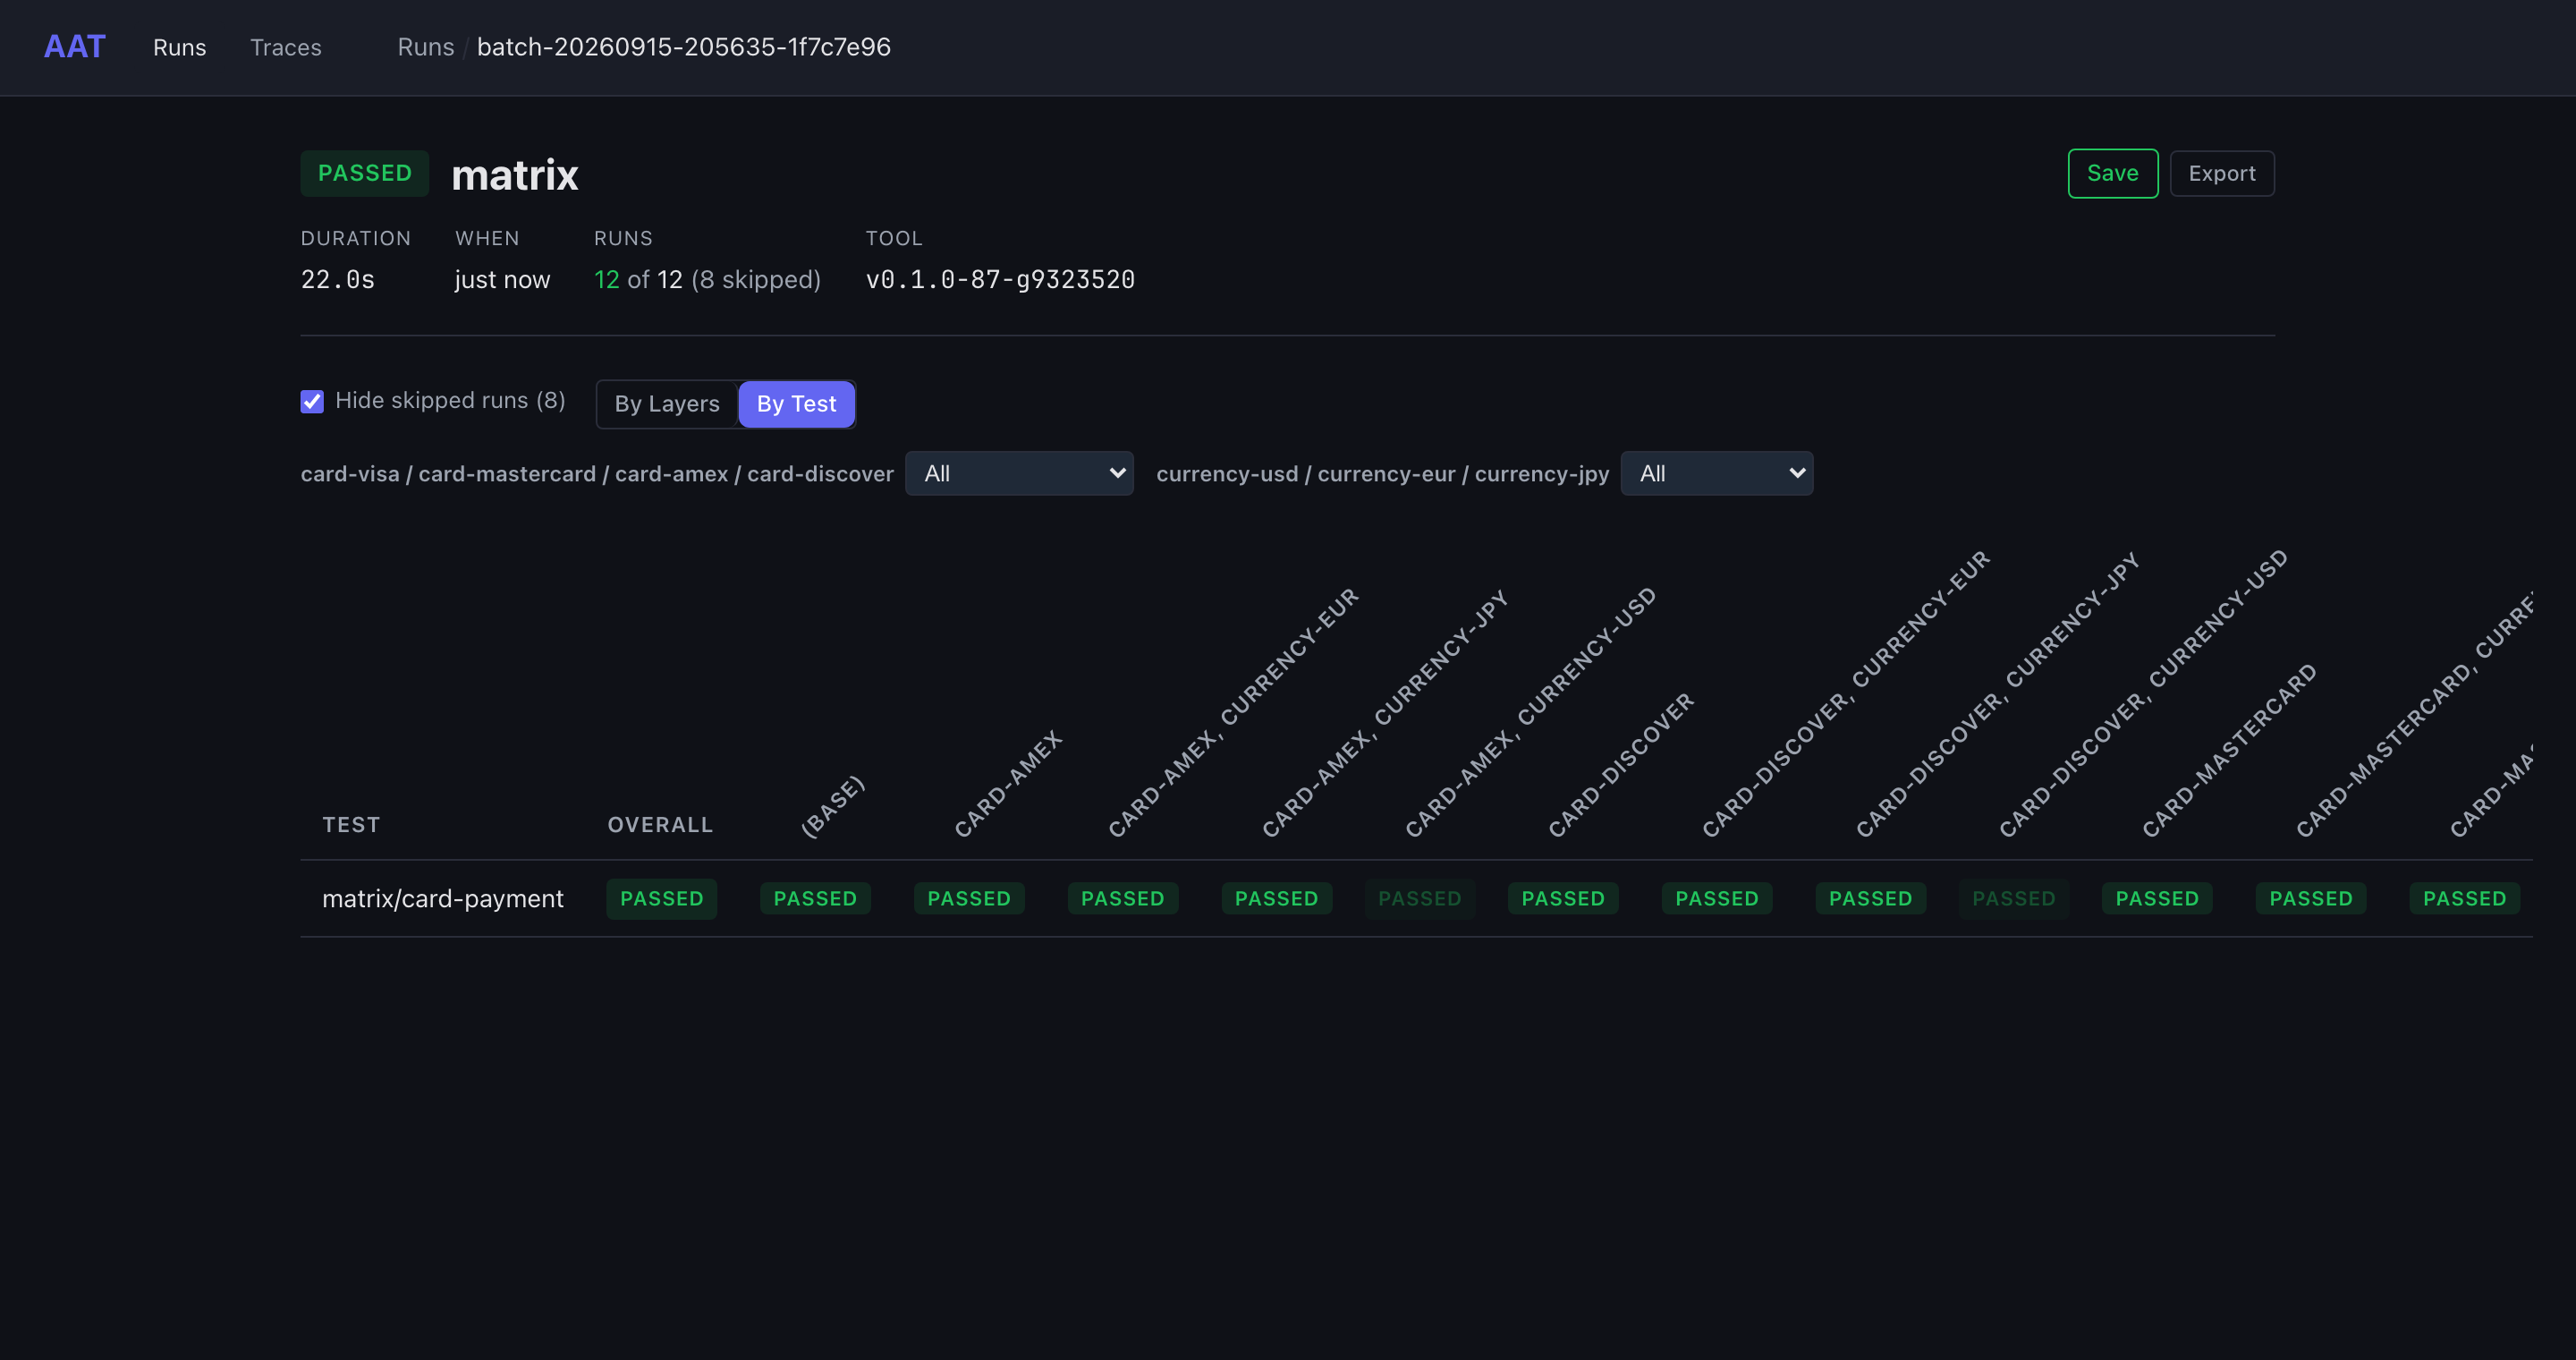
Task: Click PASSED badge under CARD-AMEX, CURRENCY-JPY
Action: (x=1276, y=899)
